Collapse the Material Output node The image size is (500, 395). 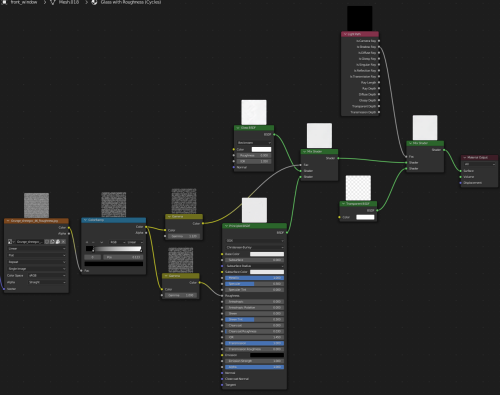coord(465,157)
